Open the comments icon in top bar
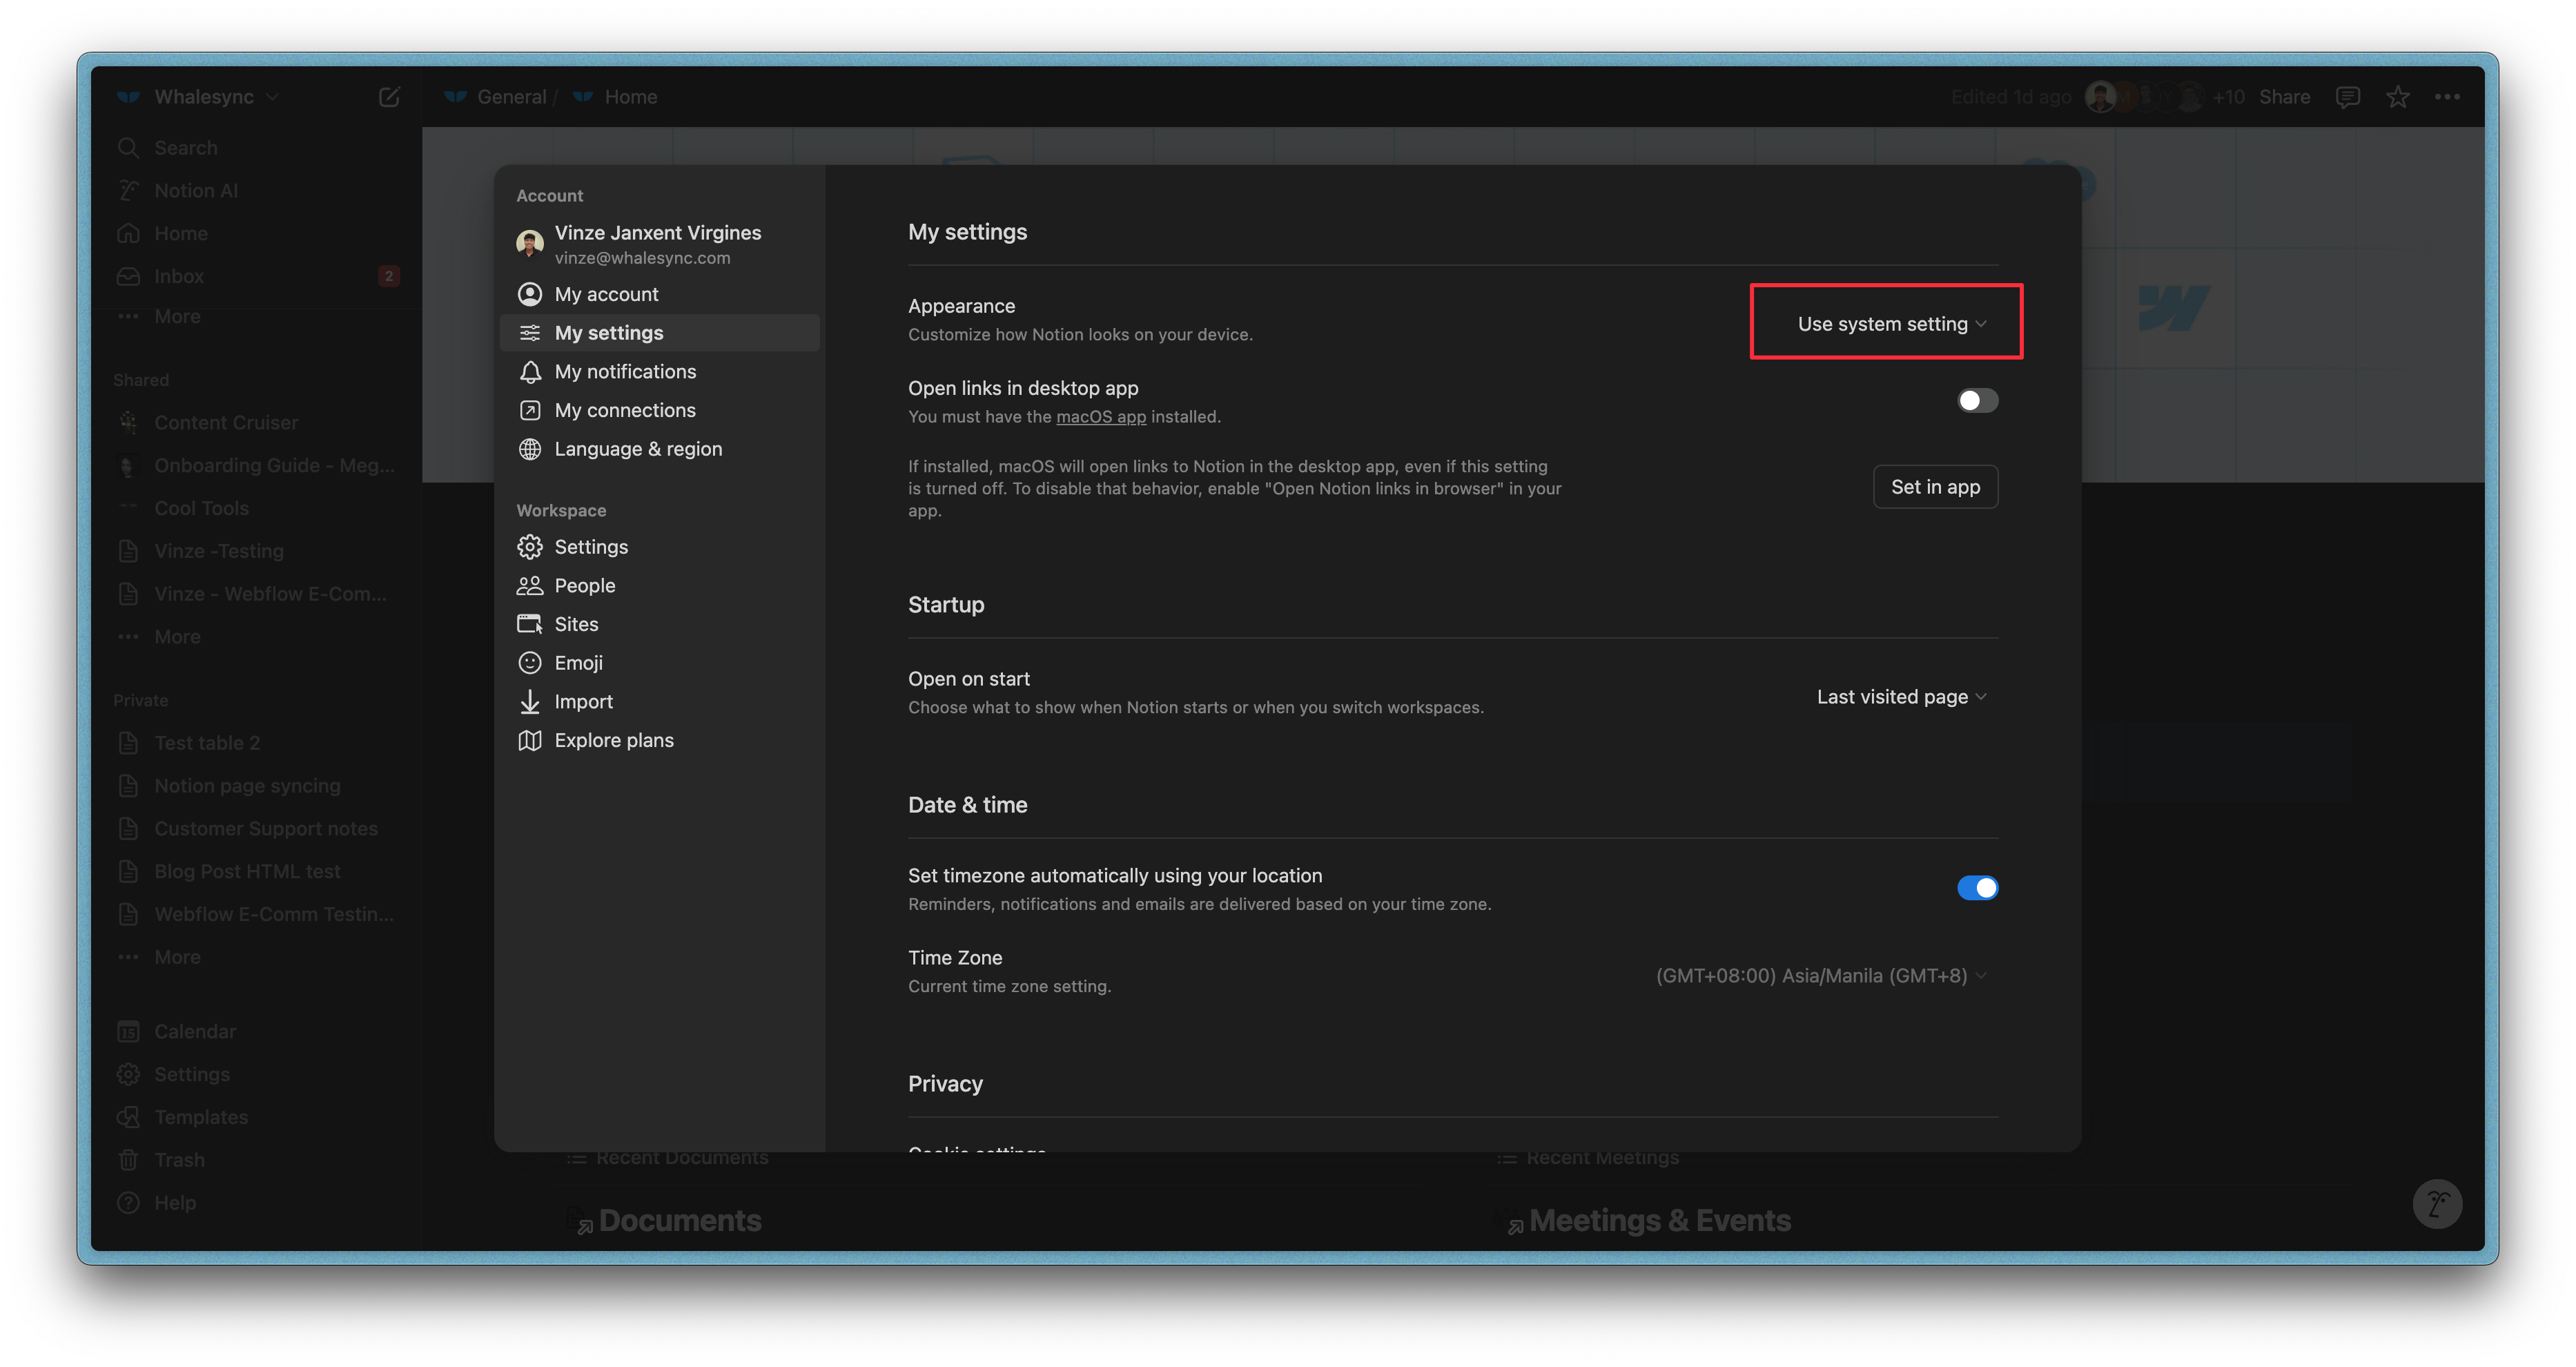This screenshot has height=1367, width=2576. [x=2347, y=97]
